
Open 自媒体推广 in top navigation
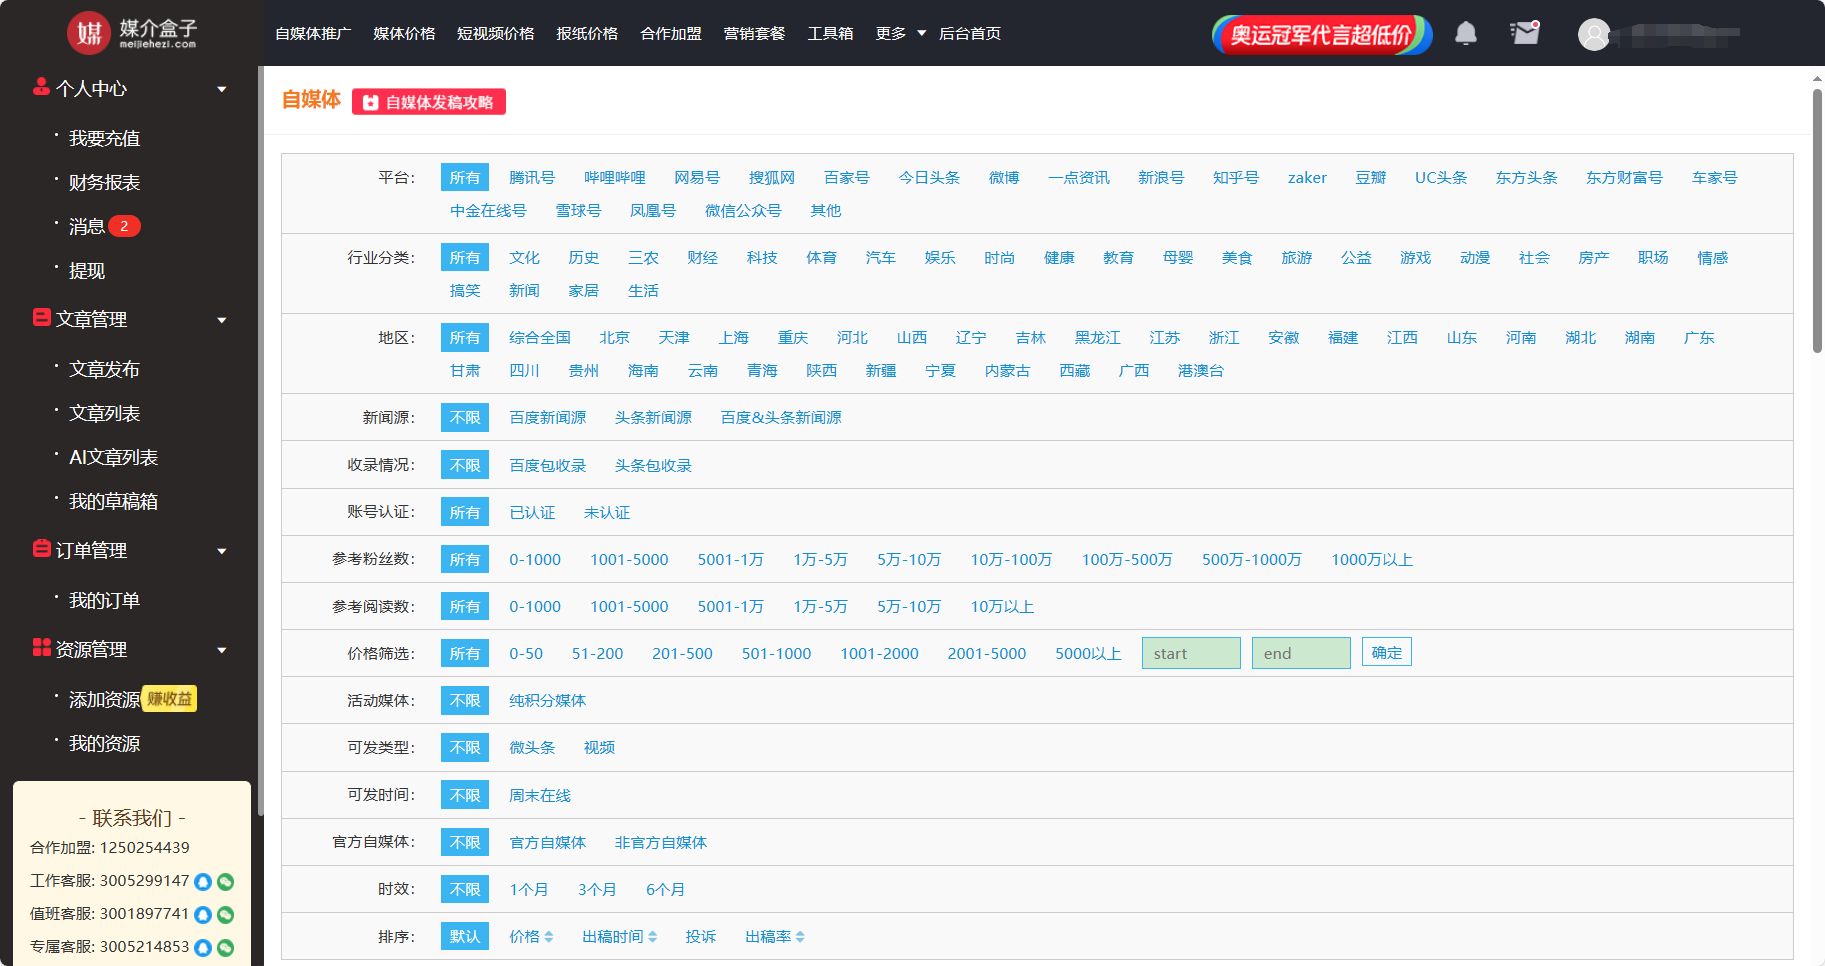point(313,33)
